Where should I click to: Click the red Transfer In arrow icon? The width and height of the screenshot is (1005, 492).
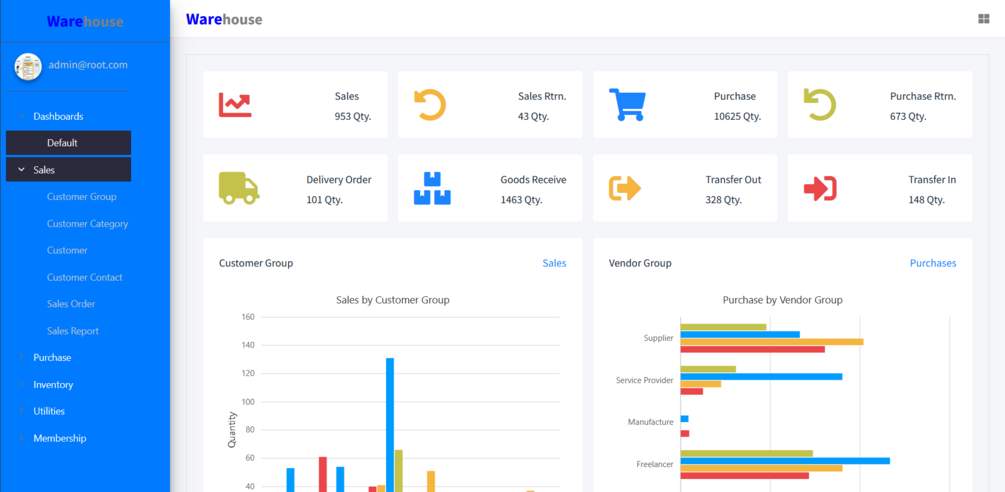[x=820, y=188]
